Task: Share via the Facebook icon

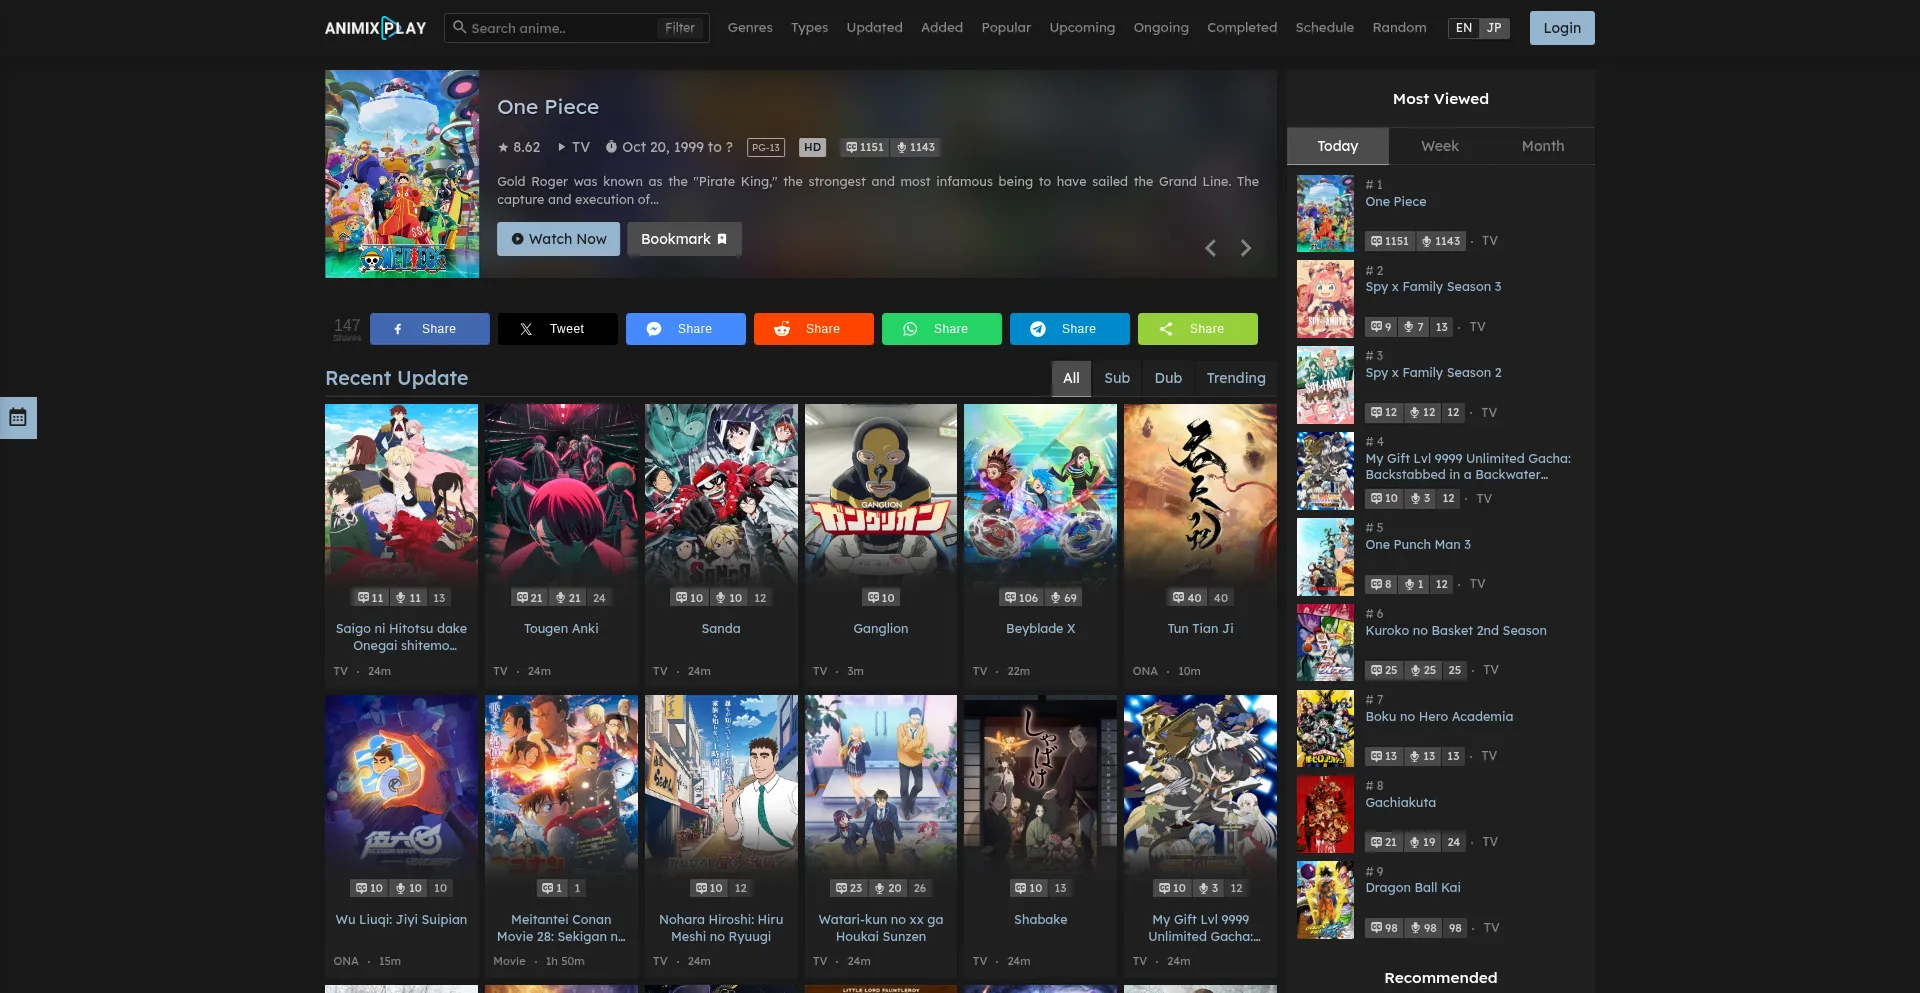Action: [x=398, y=328]
